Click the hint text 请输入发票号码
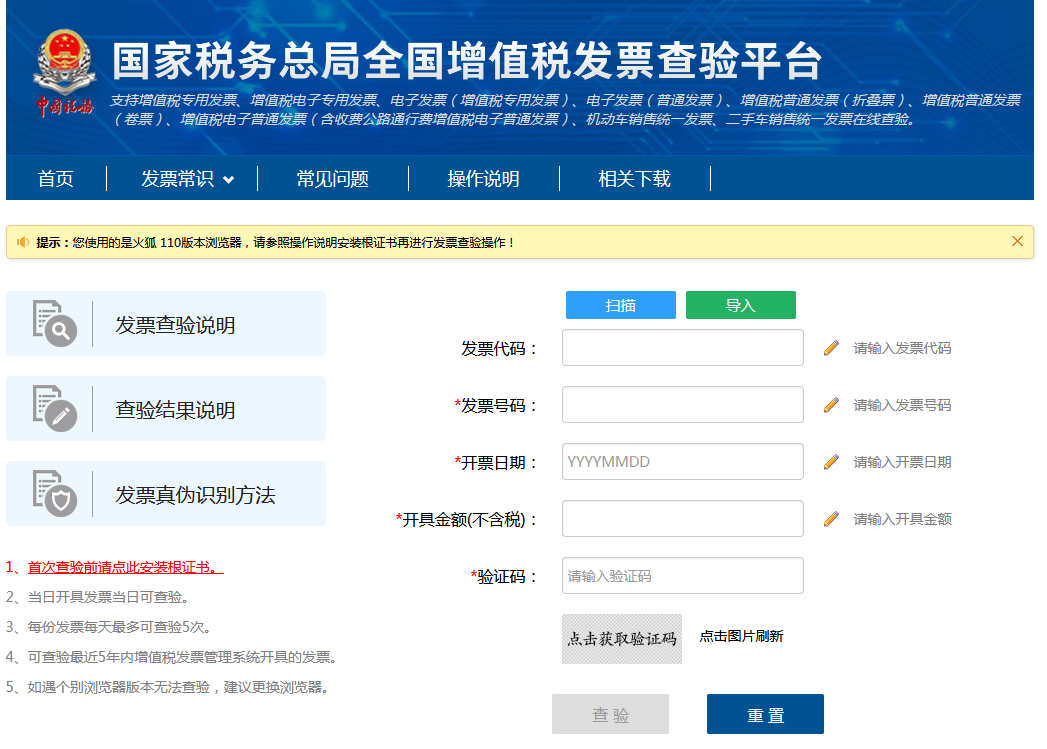The width and height of the screenshot is (1047, 749). pyautogui.click(x=902, y=405)
